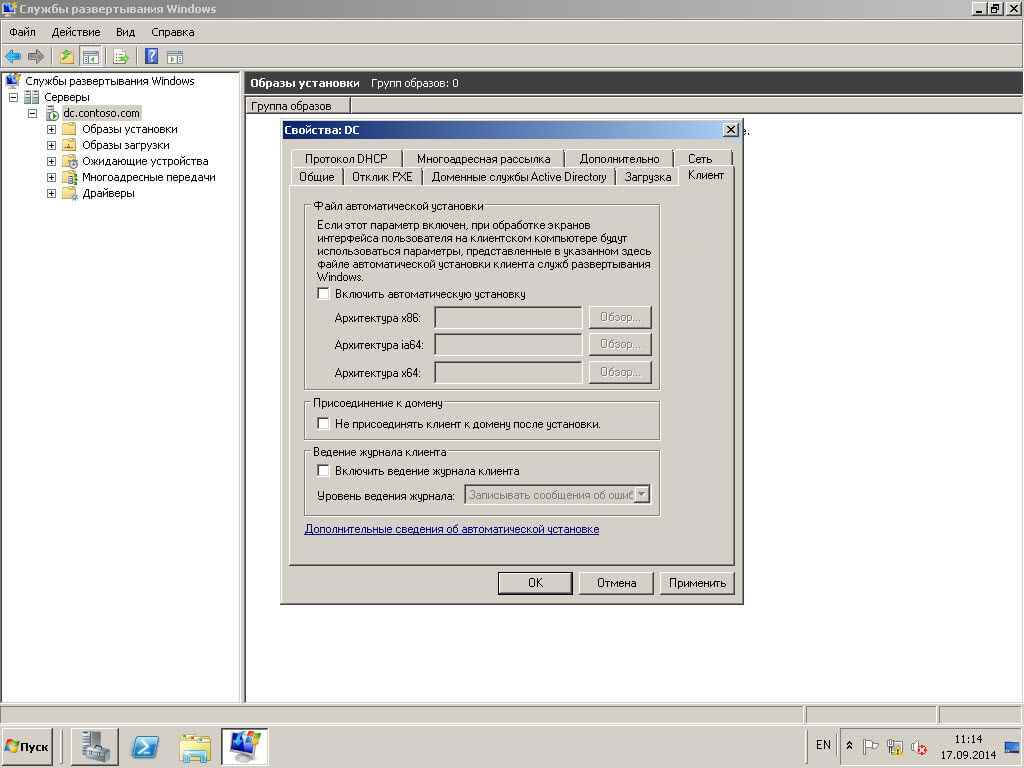This screenshot has height=768, width=1024.
Task: Open Доменные службы Active Directory tab
Action: [x=519, y=177]
